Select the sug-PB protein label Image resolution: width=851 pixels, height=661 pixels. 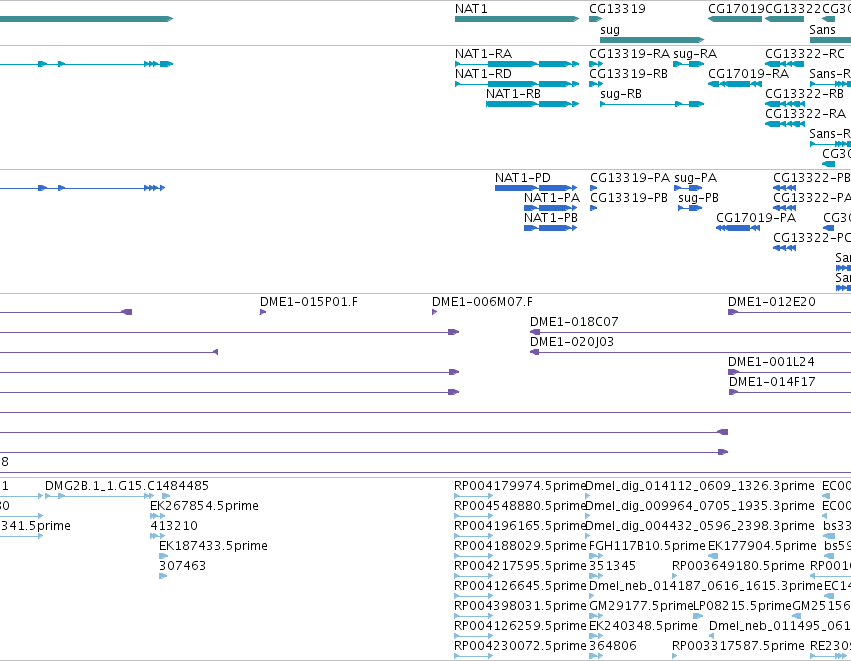(x=698, y=198)
